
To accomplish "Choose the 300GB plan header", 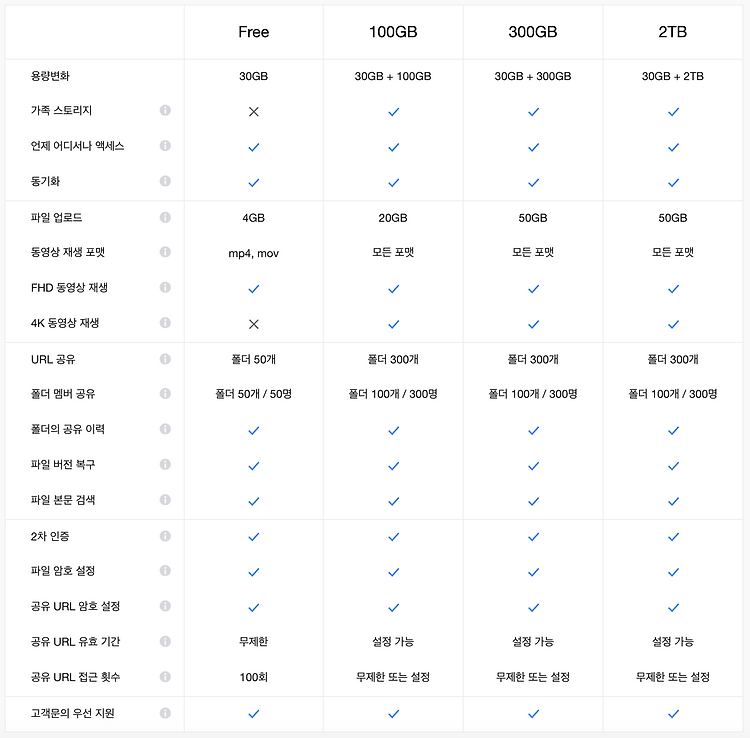I will (533, 32).
